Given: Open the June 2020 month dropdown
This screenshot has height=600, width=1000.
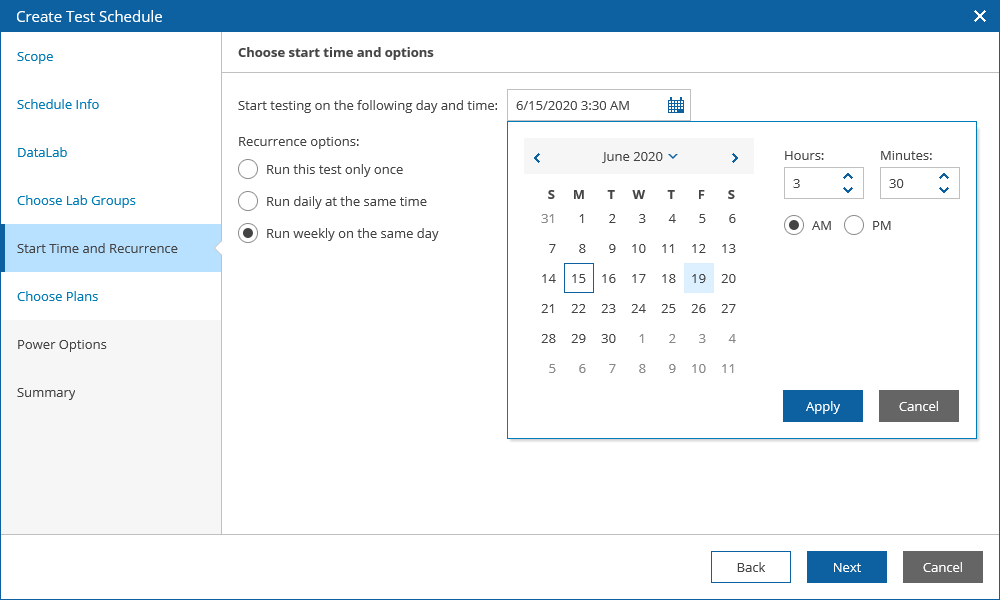Looking at the screenshot, I should [640, 157].
